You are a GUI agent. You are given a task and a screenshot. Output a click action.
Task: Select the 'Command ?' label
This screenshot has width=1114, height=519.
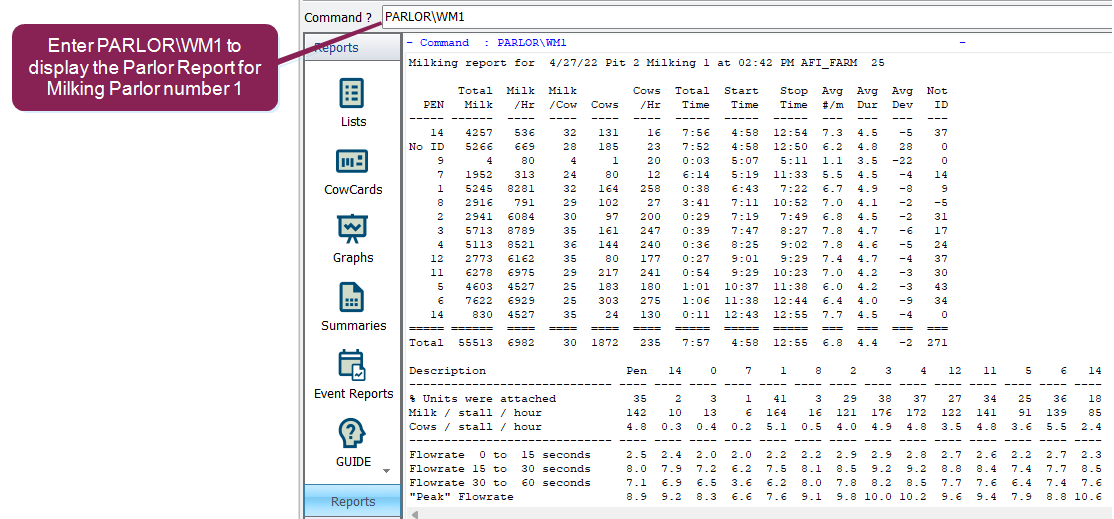[340, 17]
